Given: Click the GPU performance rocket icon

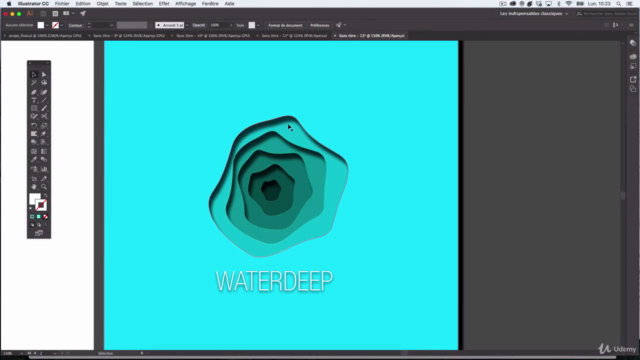Looking at the screenshot, I should tap(83, 13).
